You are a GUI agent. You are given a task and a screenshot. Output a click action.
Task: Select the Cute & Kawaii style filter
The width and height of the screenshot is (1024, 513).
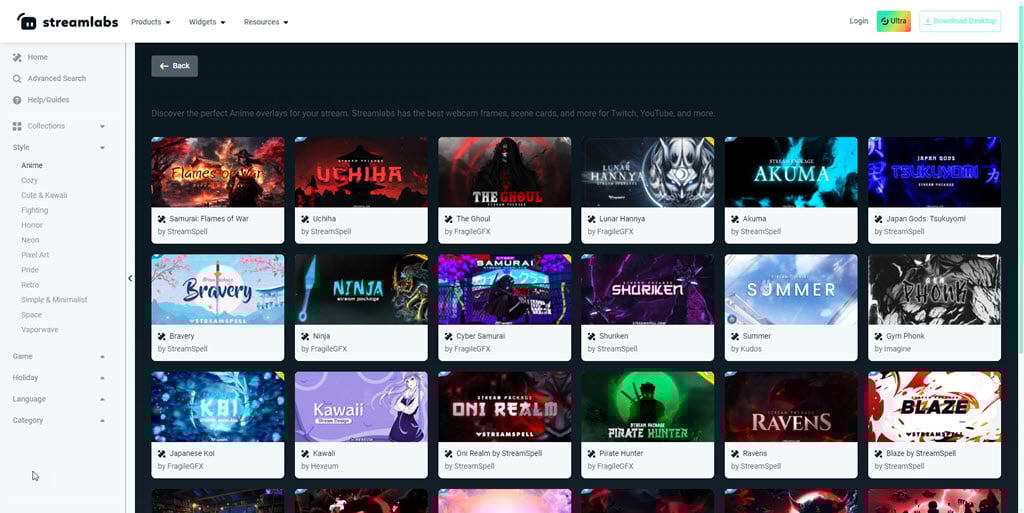coord(44,195)
